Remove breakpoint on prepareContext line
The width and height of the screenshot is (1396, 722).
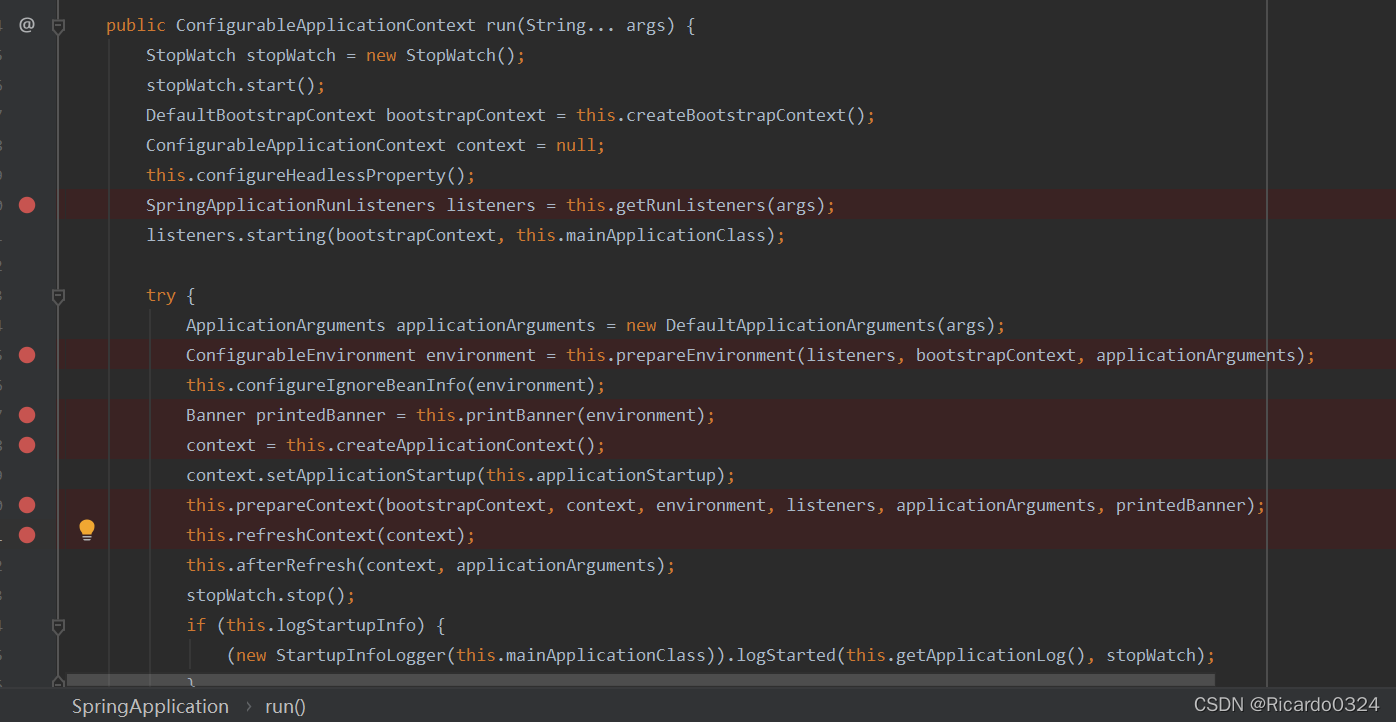tap(27, 505)
